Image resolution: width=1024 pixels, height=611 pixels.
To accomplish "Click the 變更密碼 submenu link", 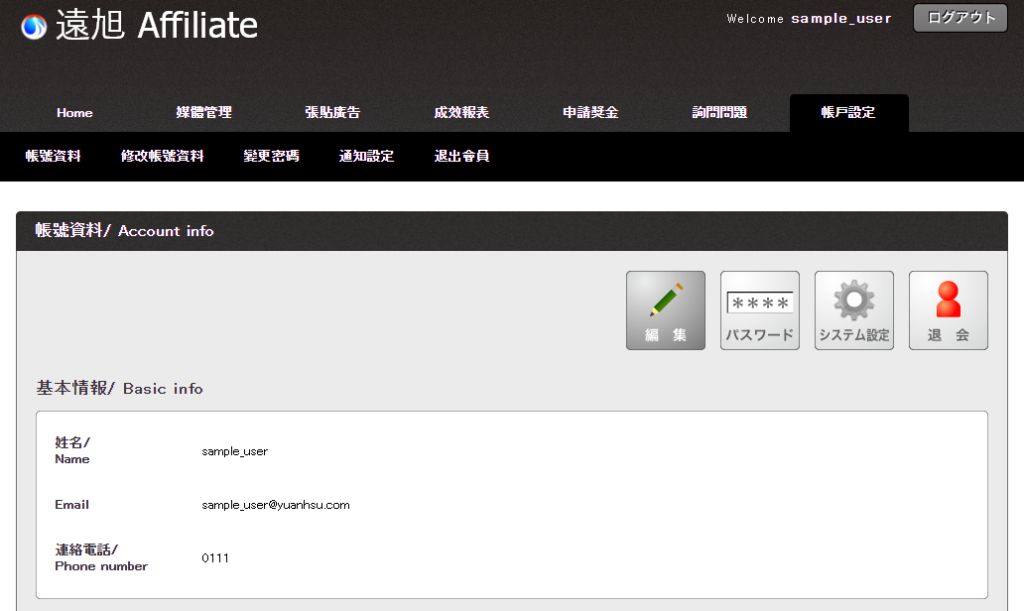I will [x=271, y=156].
